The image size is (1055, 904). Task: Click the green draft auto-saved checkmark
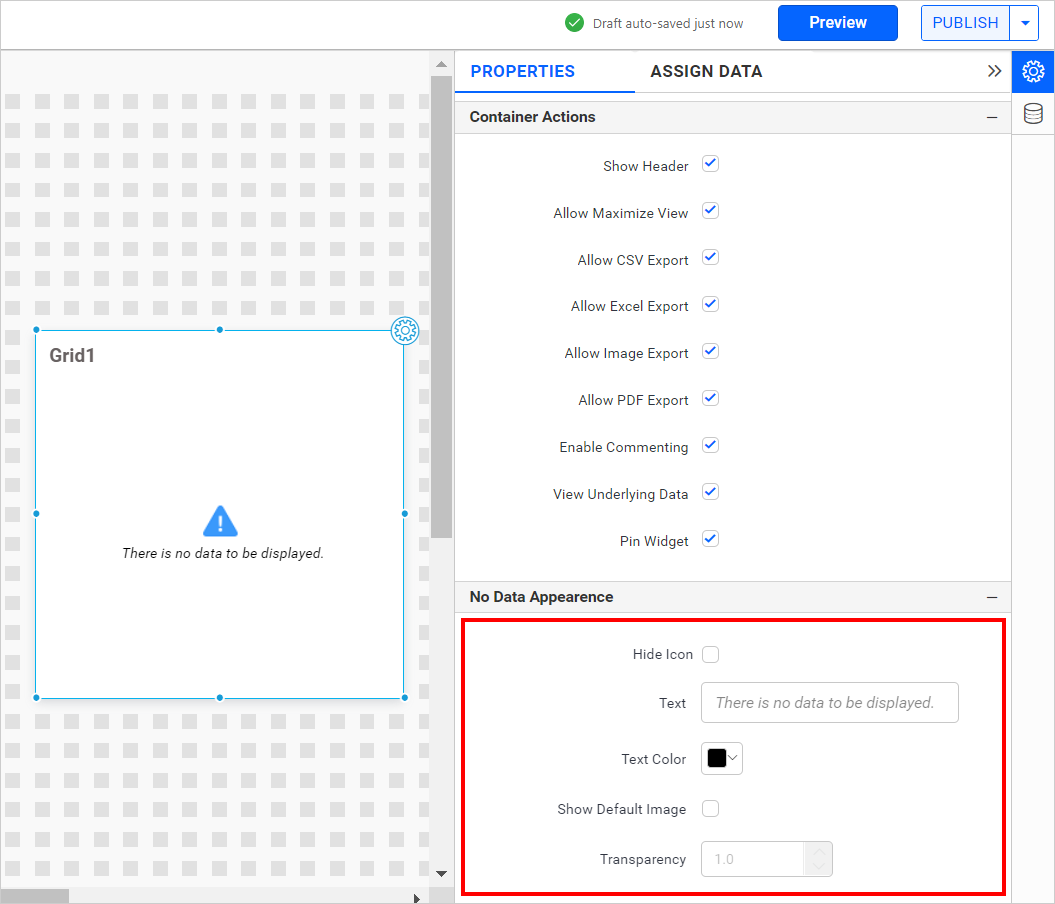(574, 23)
